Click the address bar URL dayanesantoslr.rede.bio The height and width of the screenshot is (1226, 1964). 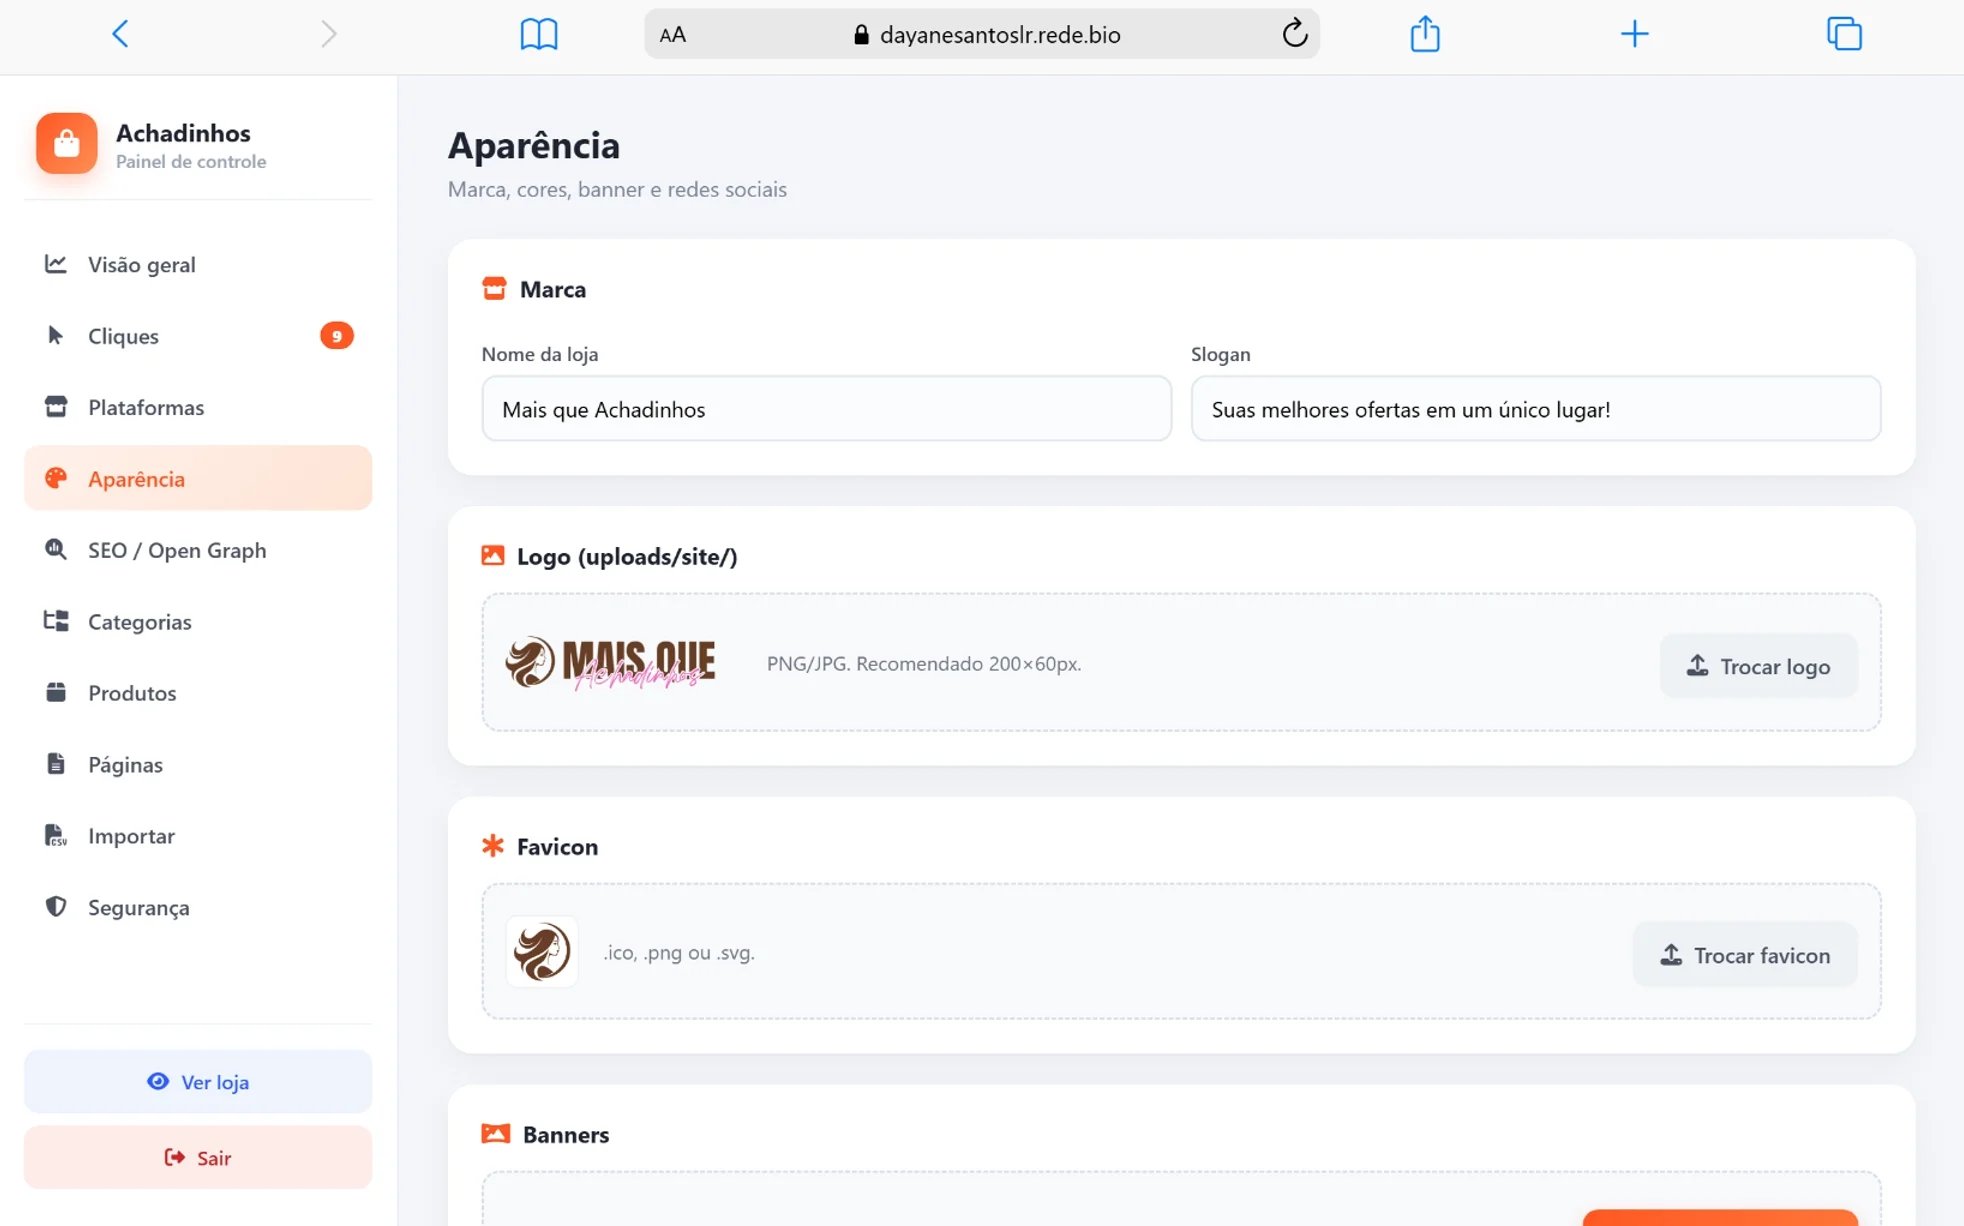[x=1000, y=35]
